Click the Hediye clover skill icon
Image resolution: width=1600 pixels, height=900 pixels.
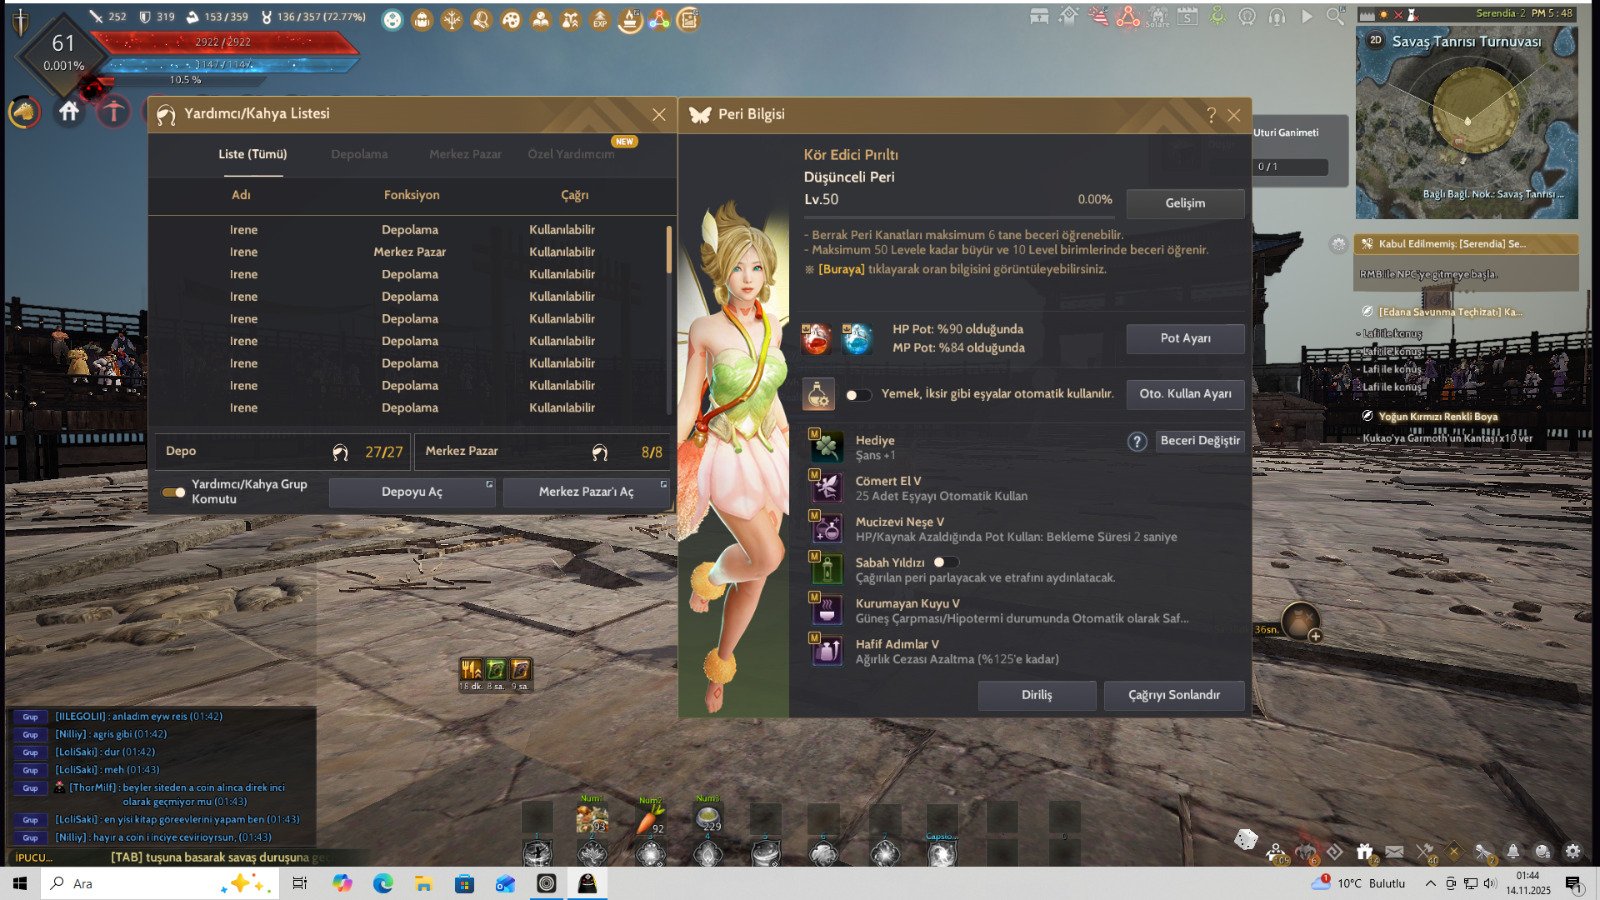[x=826, y=446]
